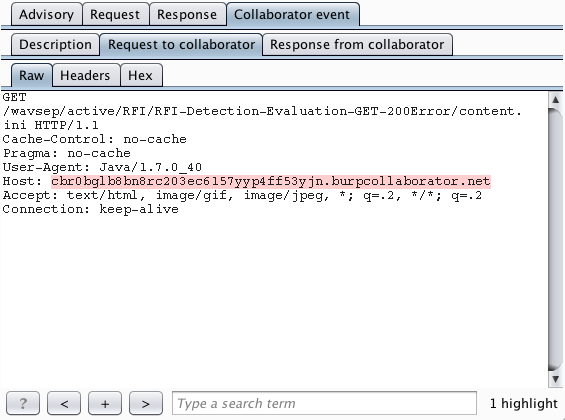Open the Advisory tab
This screenshot has height=420, width=565.
pyautogui.click(x=46, y=15)
